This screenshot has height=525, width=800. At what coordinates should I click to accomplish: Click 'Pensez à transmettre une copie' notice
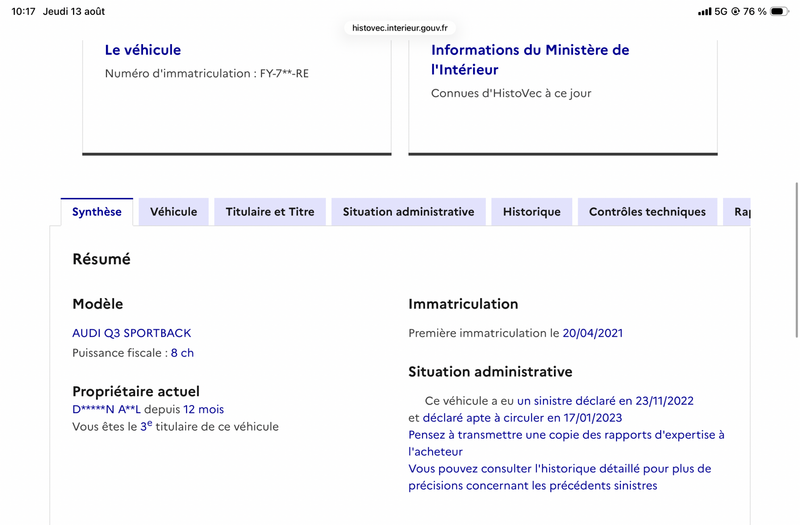(x=566, y=443)
